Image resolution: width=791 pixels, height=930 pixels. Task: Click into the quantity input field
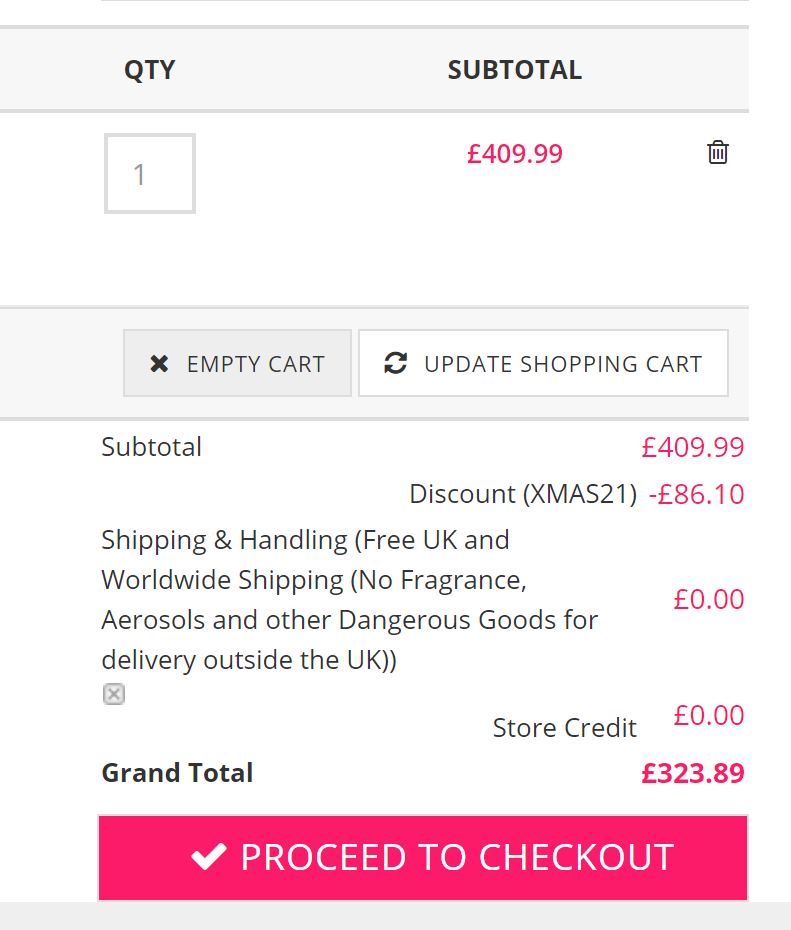(150, 174)
